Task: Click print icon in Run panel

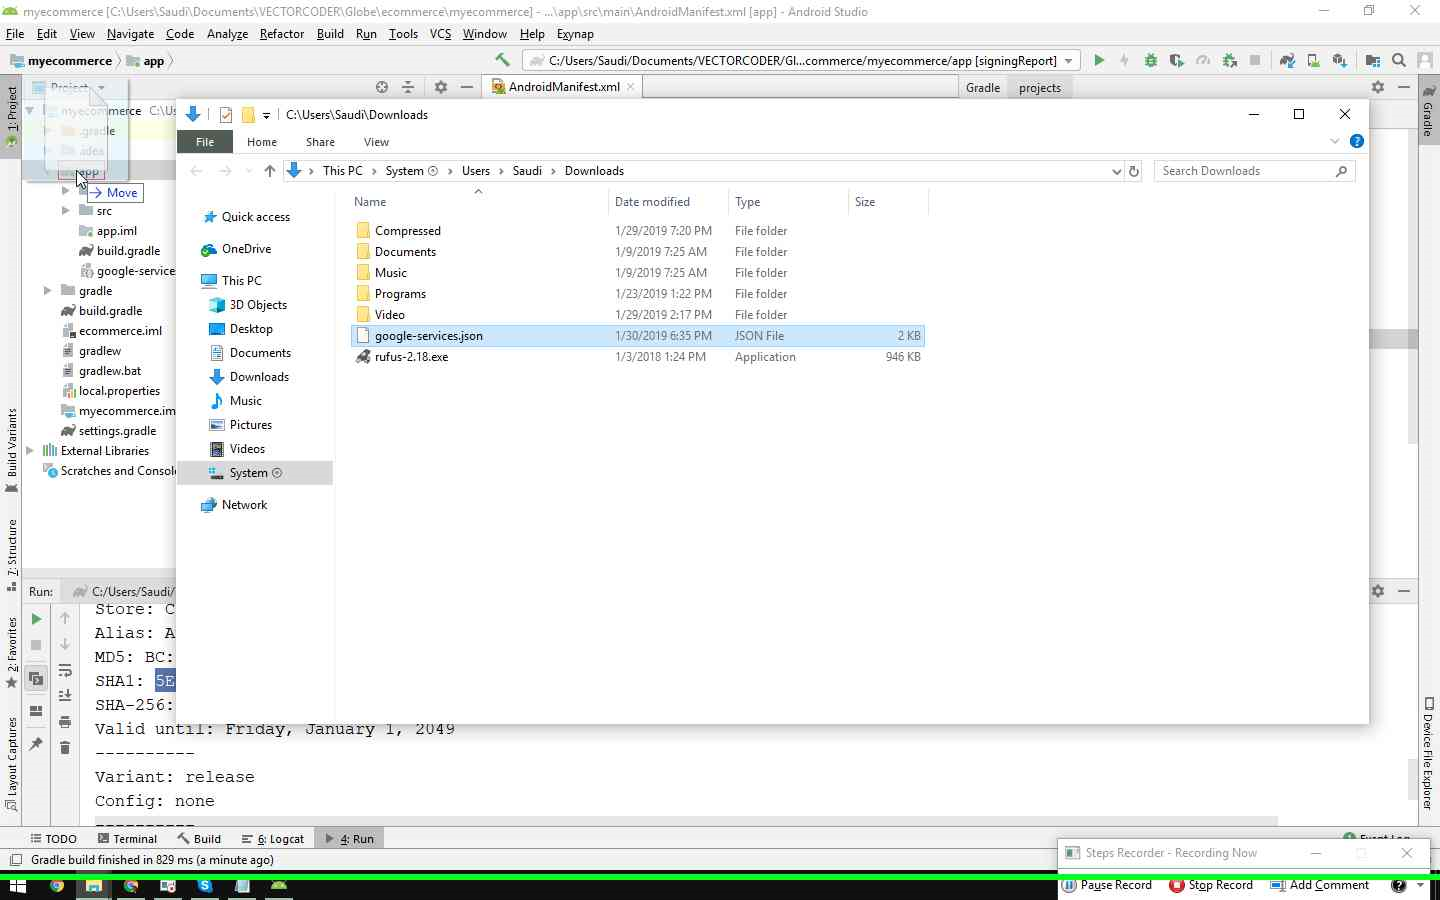Action: click(65, 721)
